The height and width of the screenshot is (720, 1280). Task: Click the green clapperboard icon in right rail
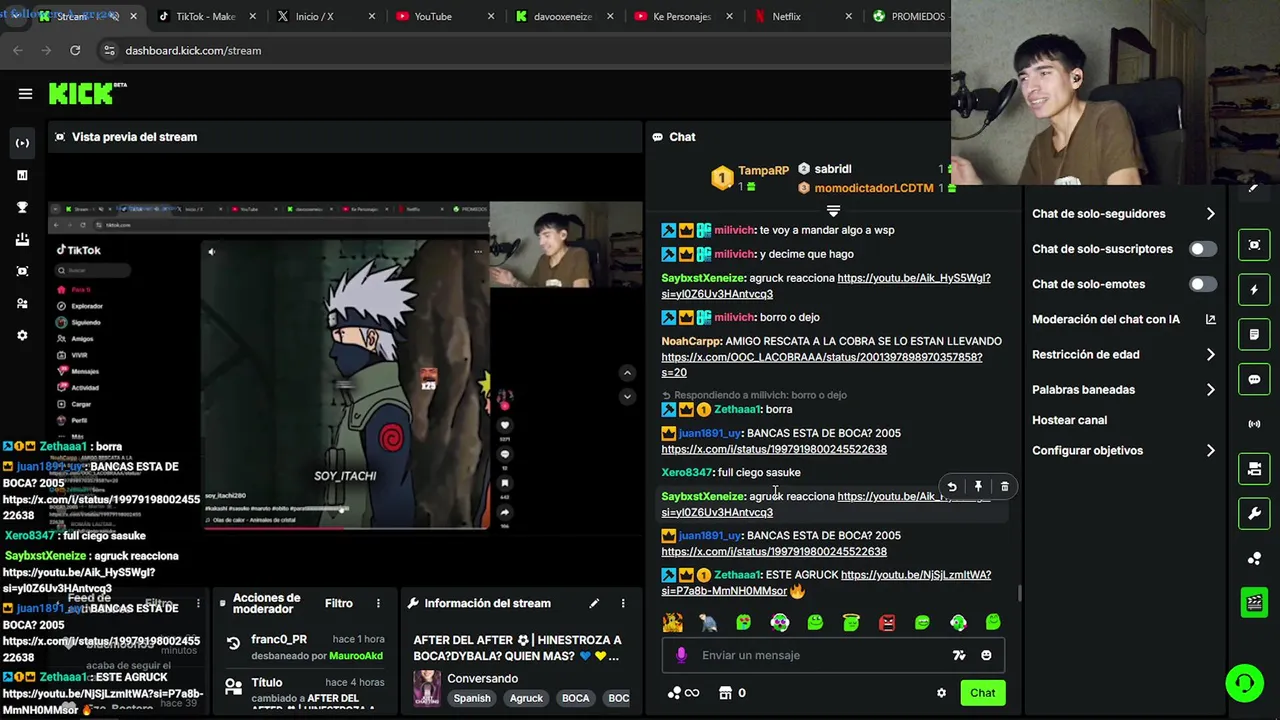(1254, 602)
